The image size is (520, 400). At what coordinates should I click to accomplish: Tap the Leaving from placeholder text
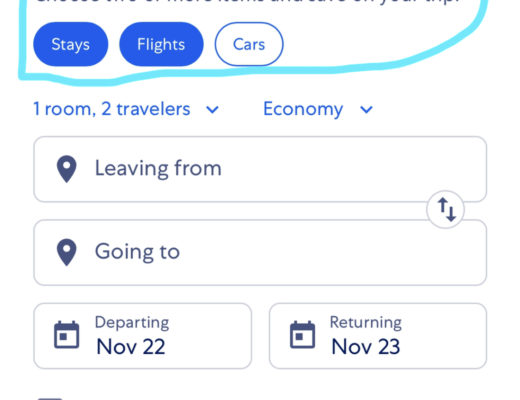pyautogui.click(x=158, y=168)
